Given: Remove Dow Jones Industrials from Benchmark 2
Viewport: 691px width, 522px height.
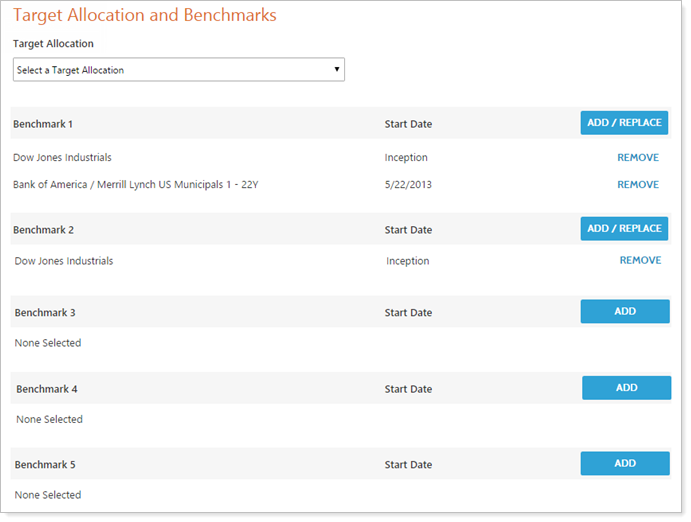Looking at the screenshot, I should pyautogui.click(x=640, y=261).
